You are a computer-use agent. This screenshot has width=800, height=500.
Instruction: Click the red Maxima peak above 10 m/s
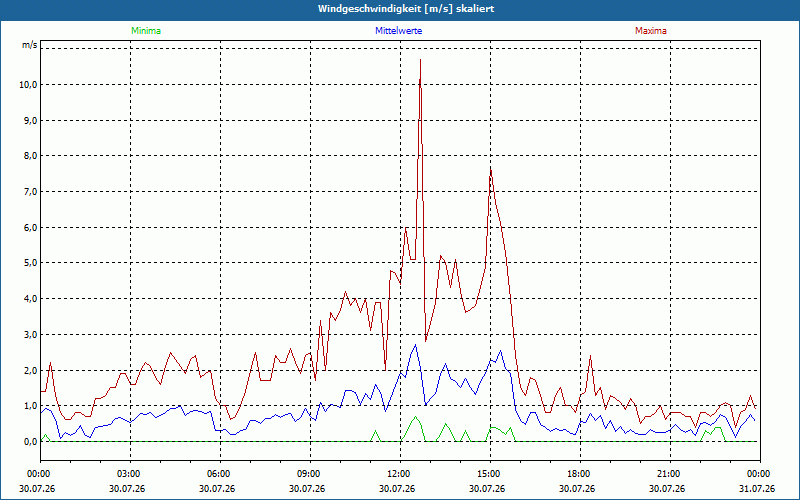point(420,60)
